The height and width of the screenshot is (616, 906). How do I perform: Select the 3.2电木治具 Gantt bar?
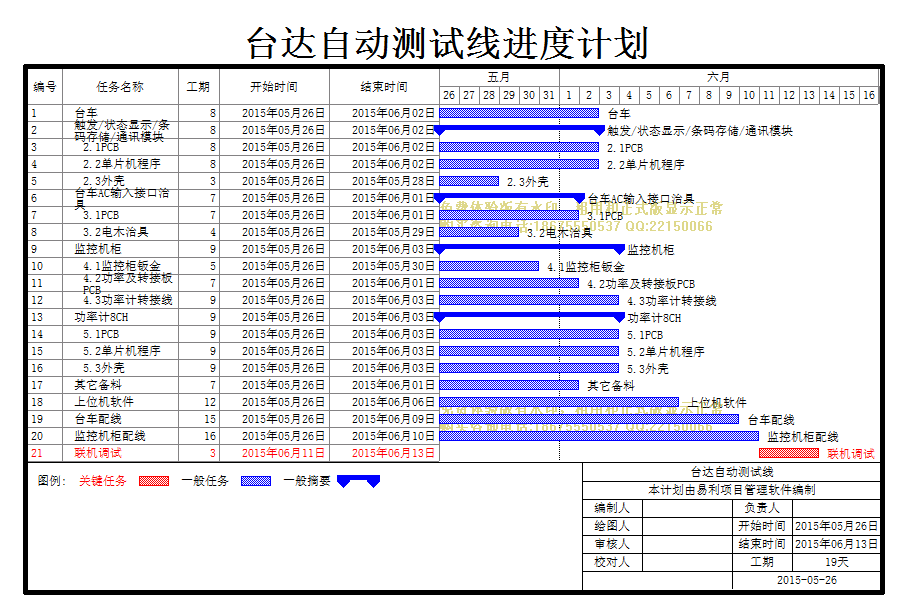(x=479, y=232)
